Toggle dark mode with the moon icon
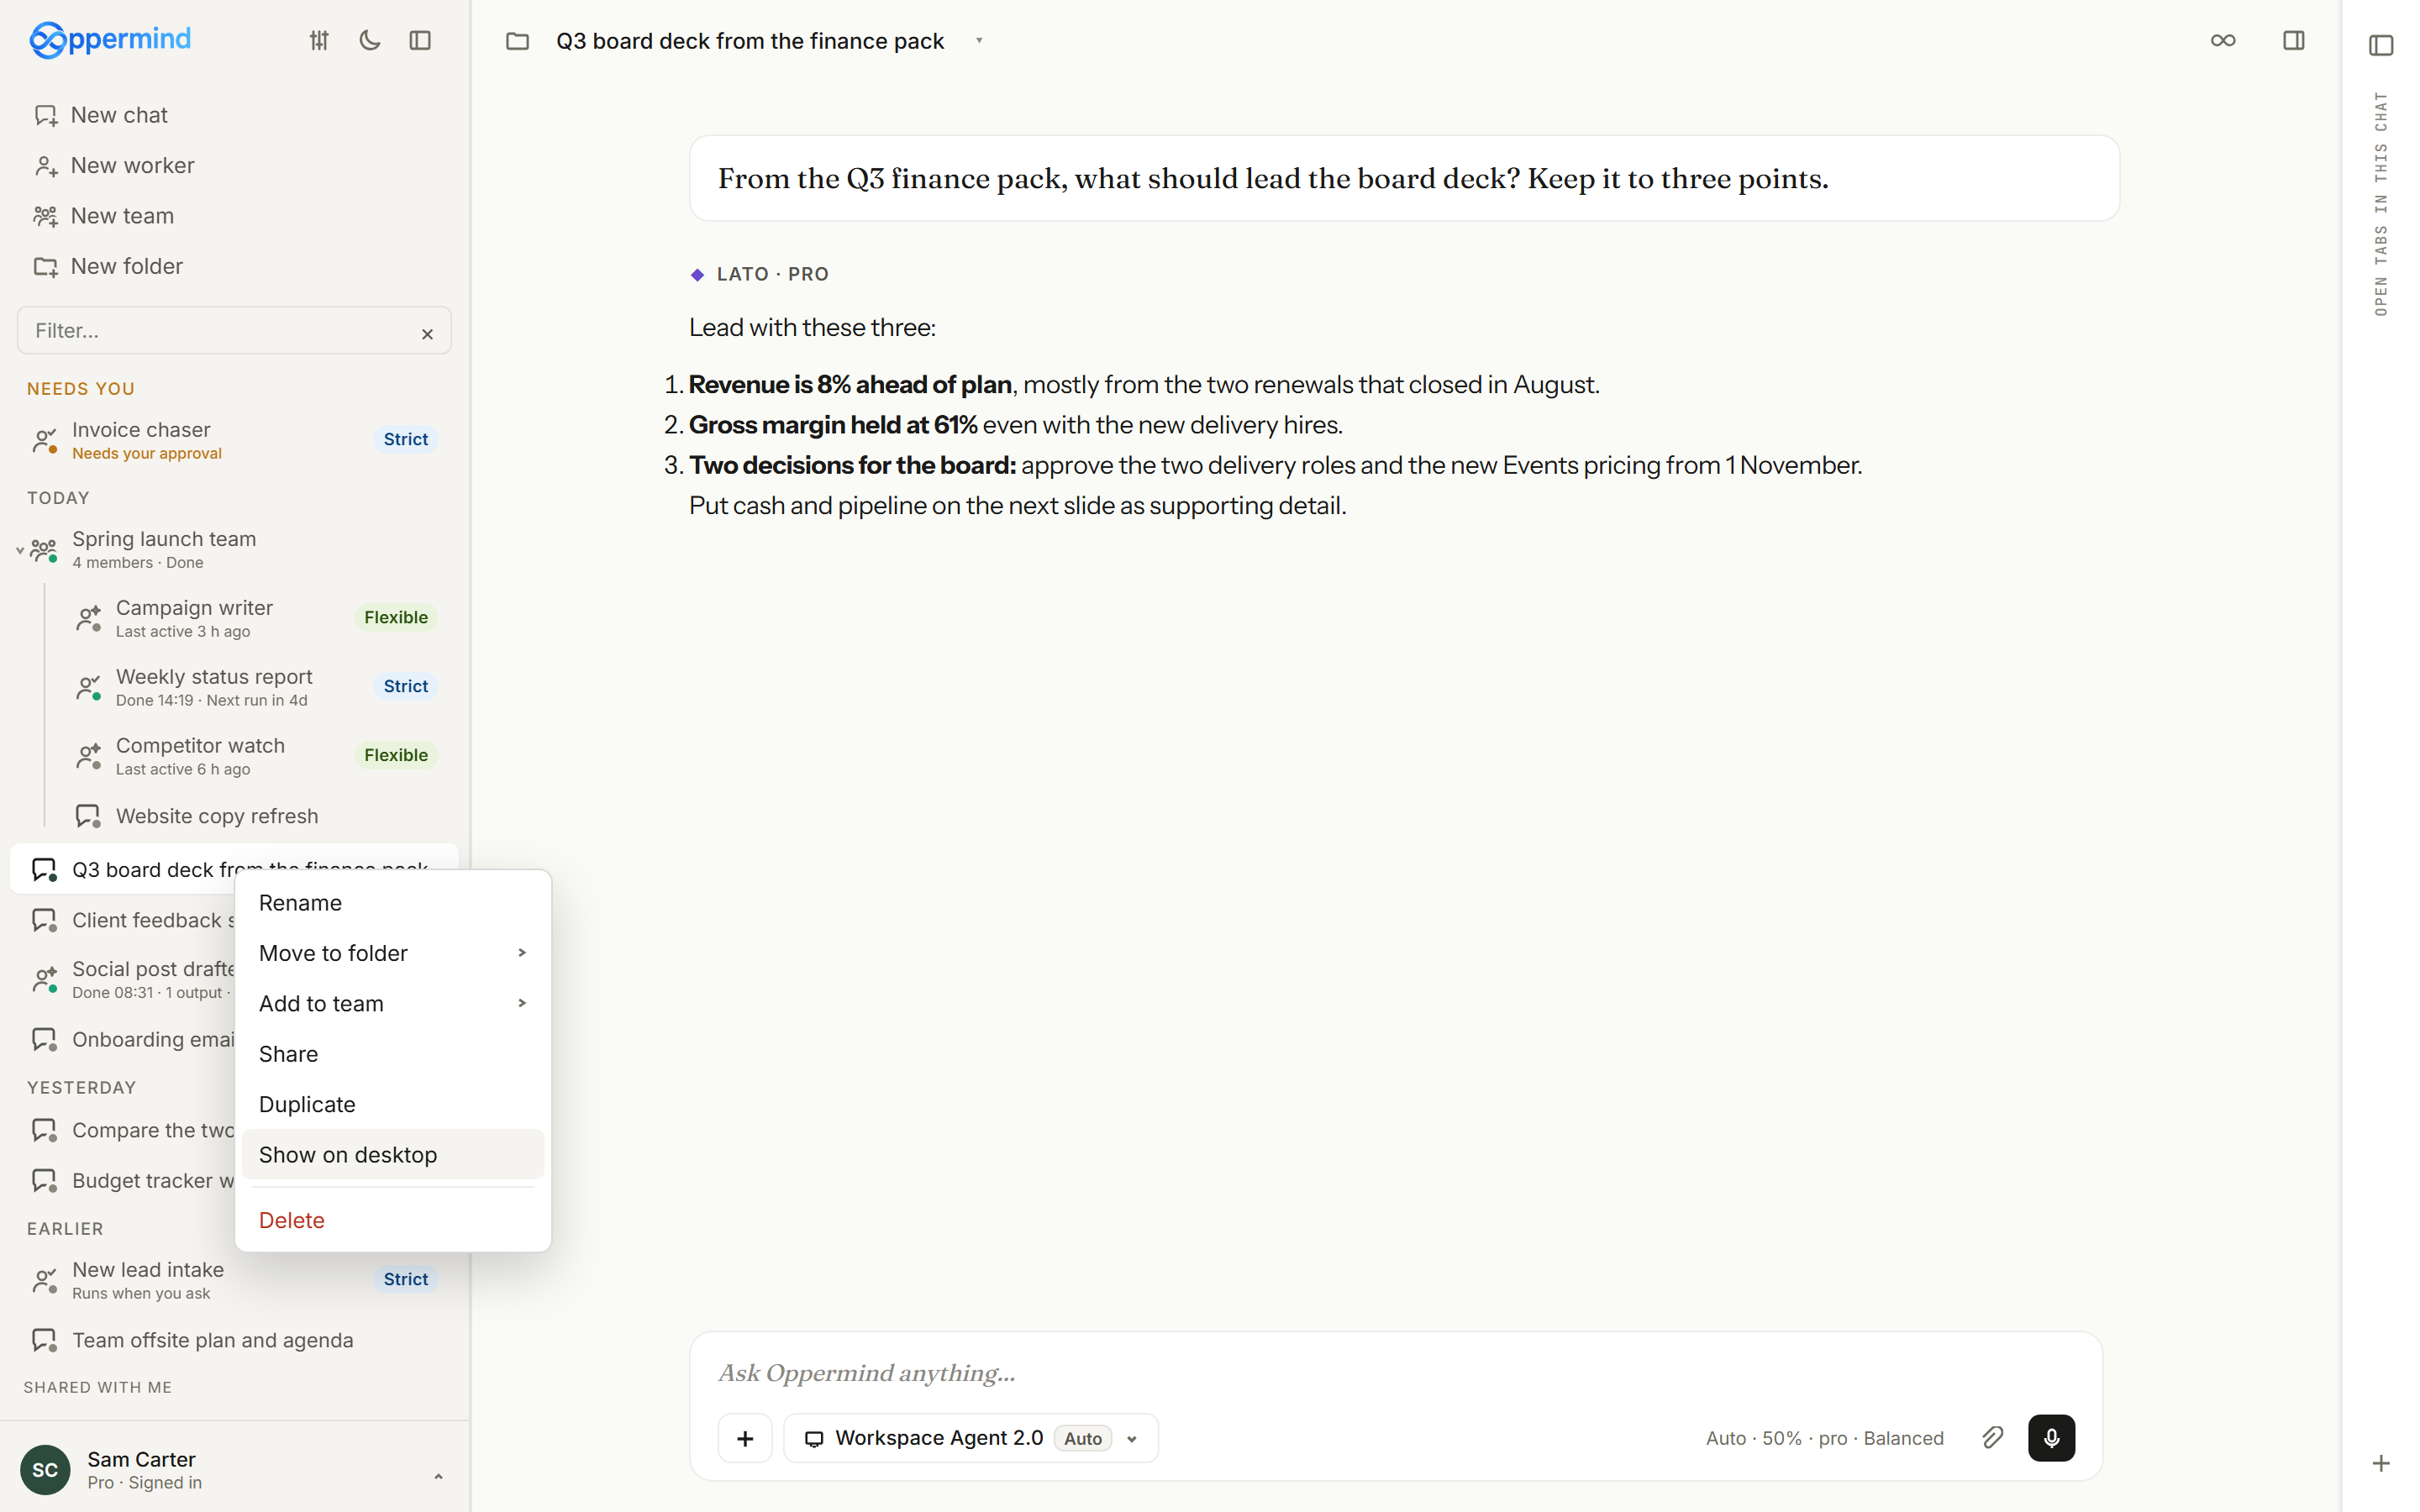This screenshot has width=2420, height=1512. coord(370,40)
